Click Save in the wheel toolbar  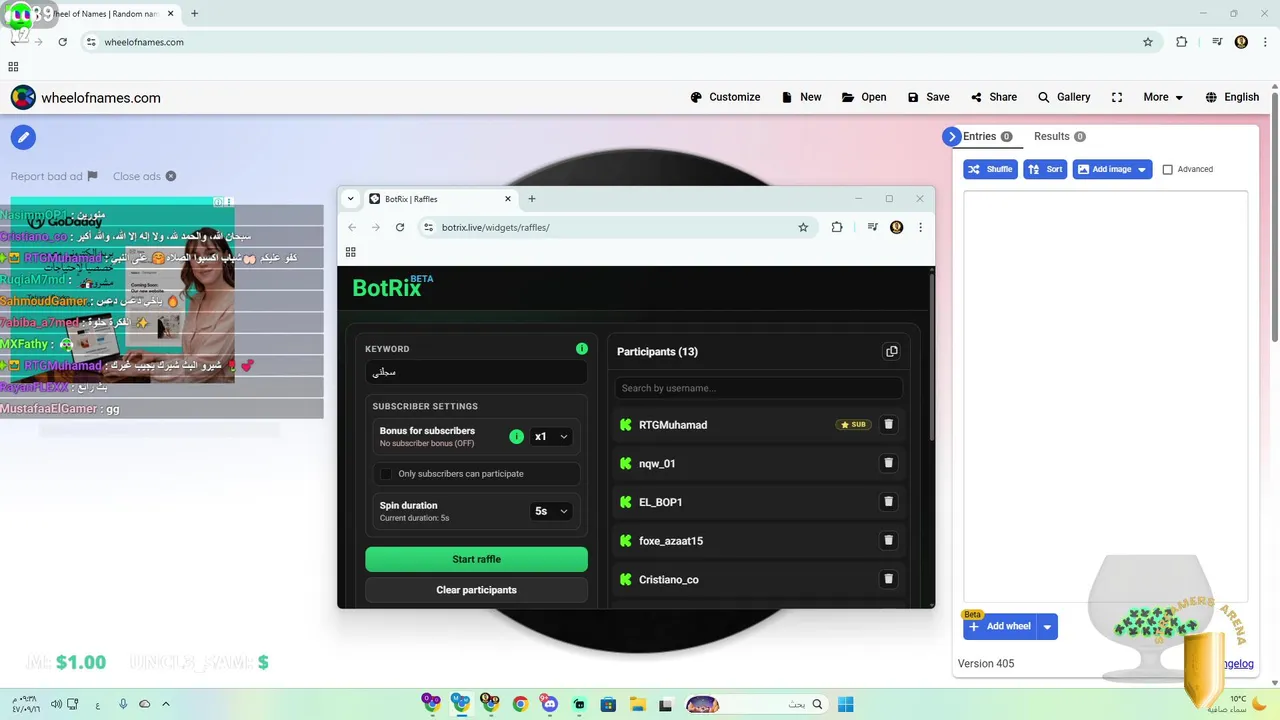click(928, 97)
